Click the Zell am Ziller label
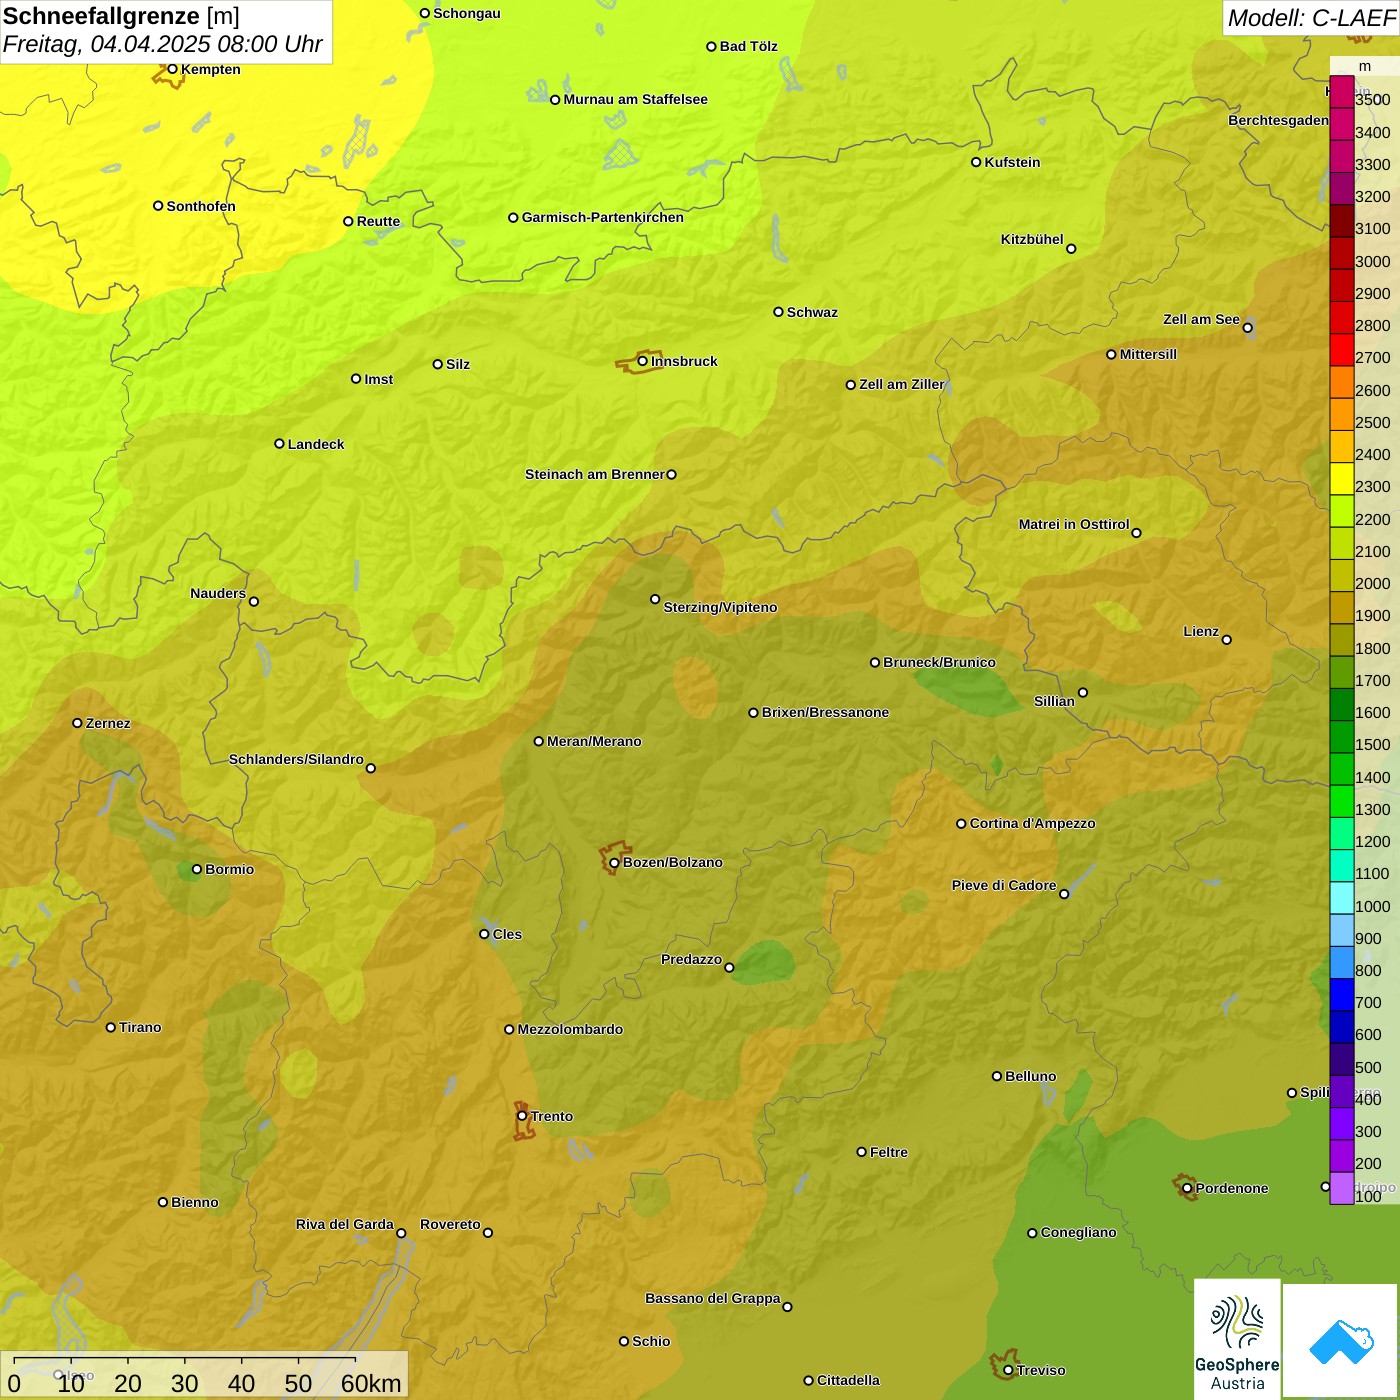This screenshot has width=1400, height=1400. point(902,384)
